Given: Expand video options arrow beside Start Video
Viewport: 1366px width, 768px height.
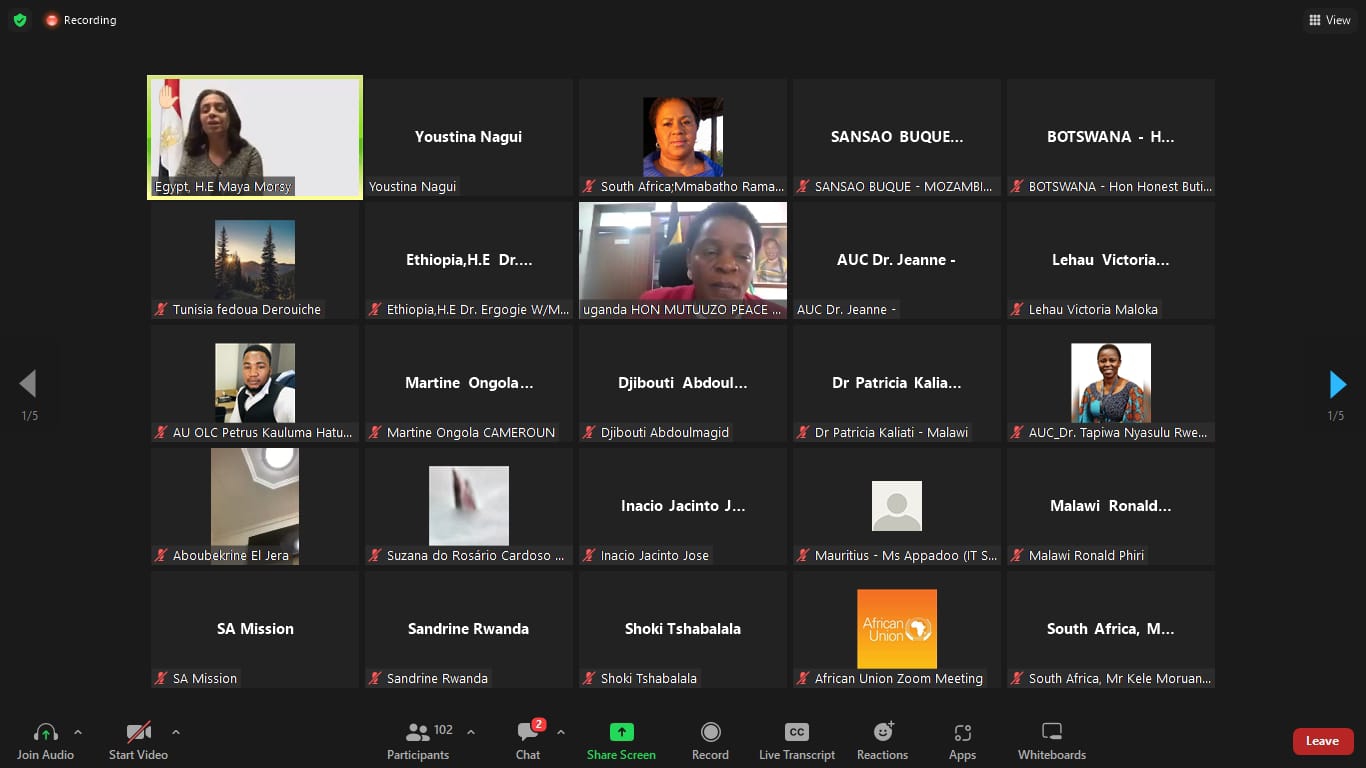Looking at the screenshot, I should [176, 732].
